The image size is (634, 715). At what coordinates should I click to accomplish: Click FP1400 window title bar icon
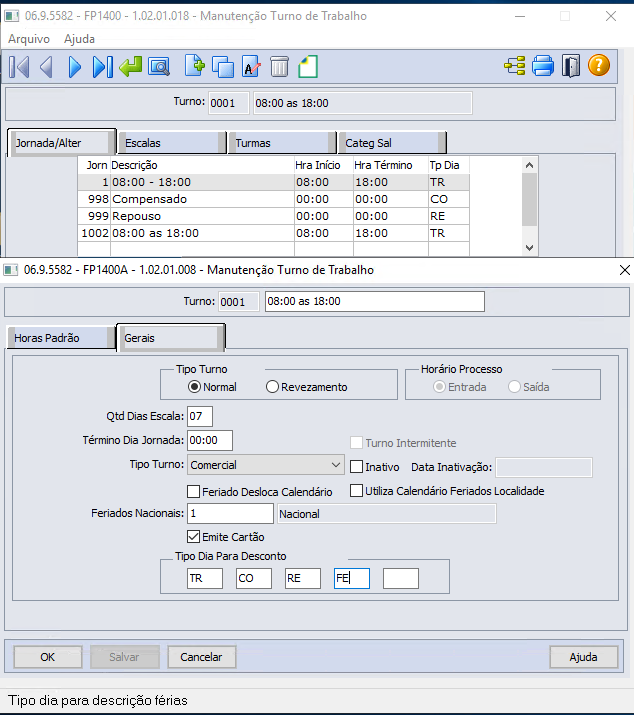[x=11, y=16]
